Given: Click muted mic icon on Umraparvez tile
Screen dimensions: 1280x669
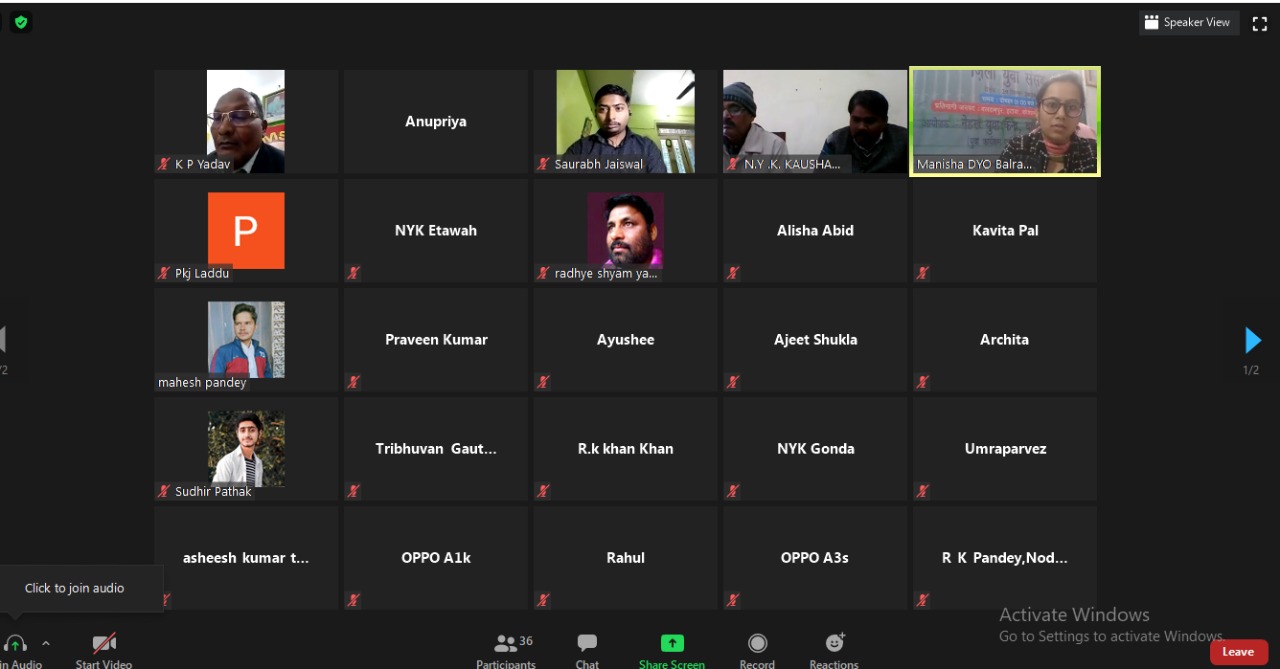Looking at the screenshot, I should click(x=922, y=491).
